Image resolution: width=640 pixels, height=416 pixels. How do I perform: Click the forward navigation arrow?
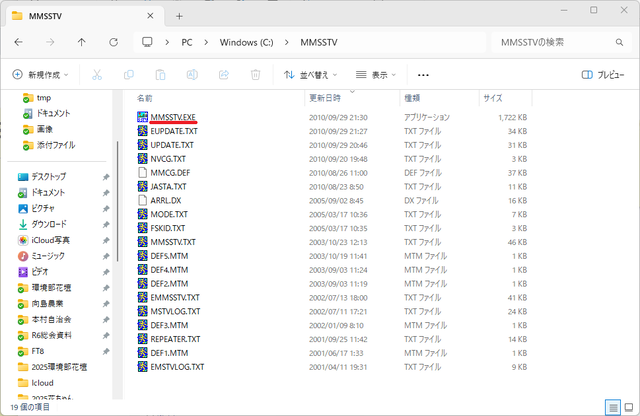point(50,42)
